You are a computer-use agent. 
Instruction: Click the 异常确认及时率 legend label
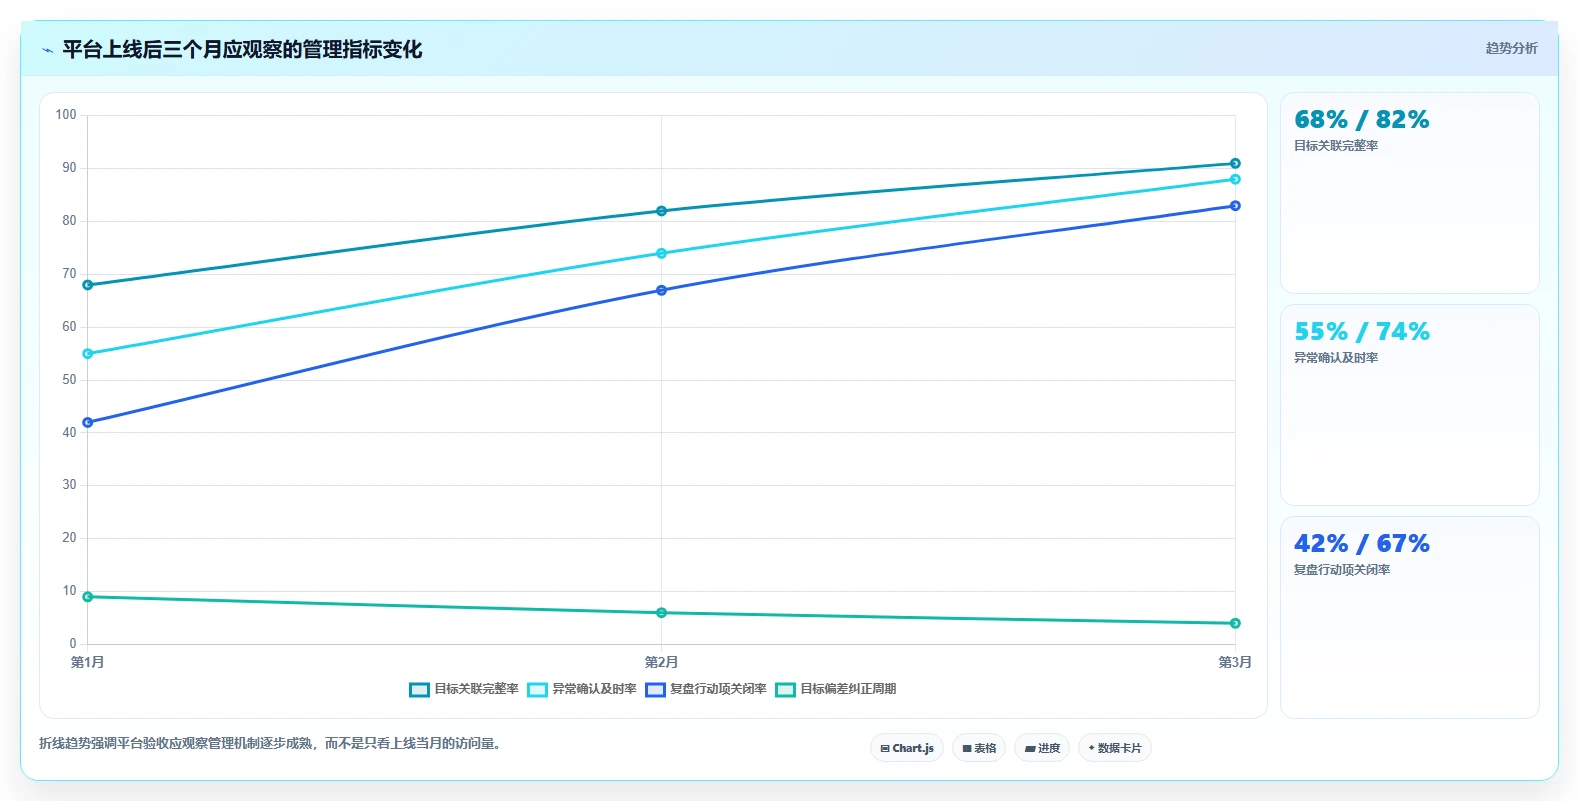coord(594,689)
